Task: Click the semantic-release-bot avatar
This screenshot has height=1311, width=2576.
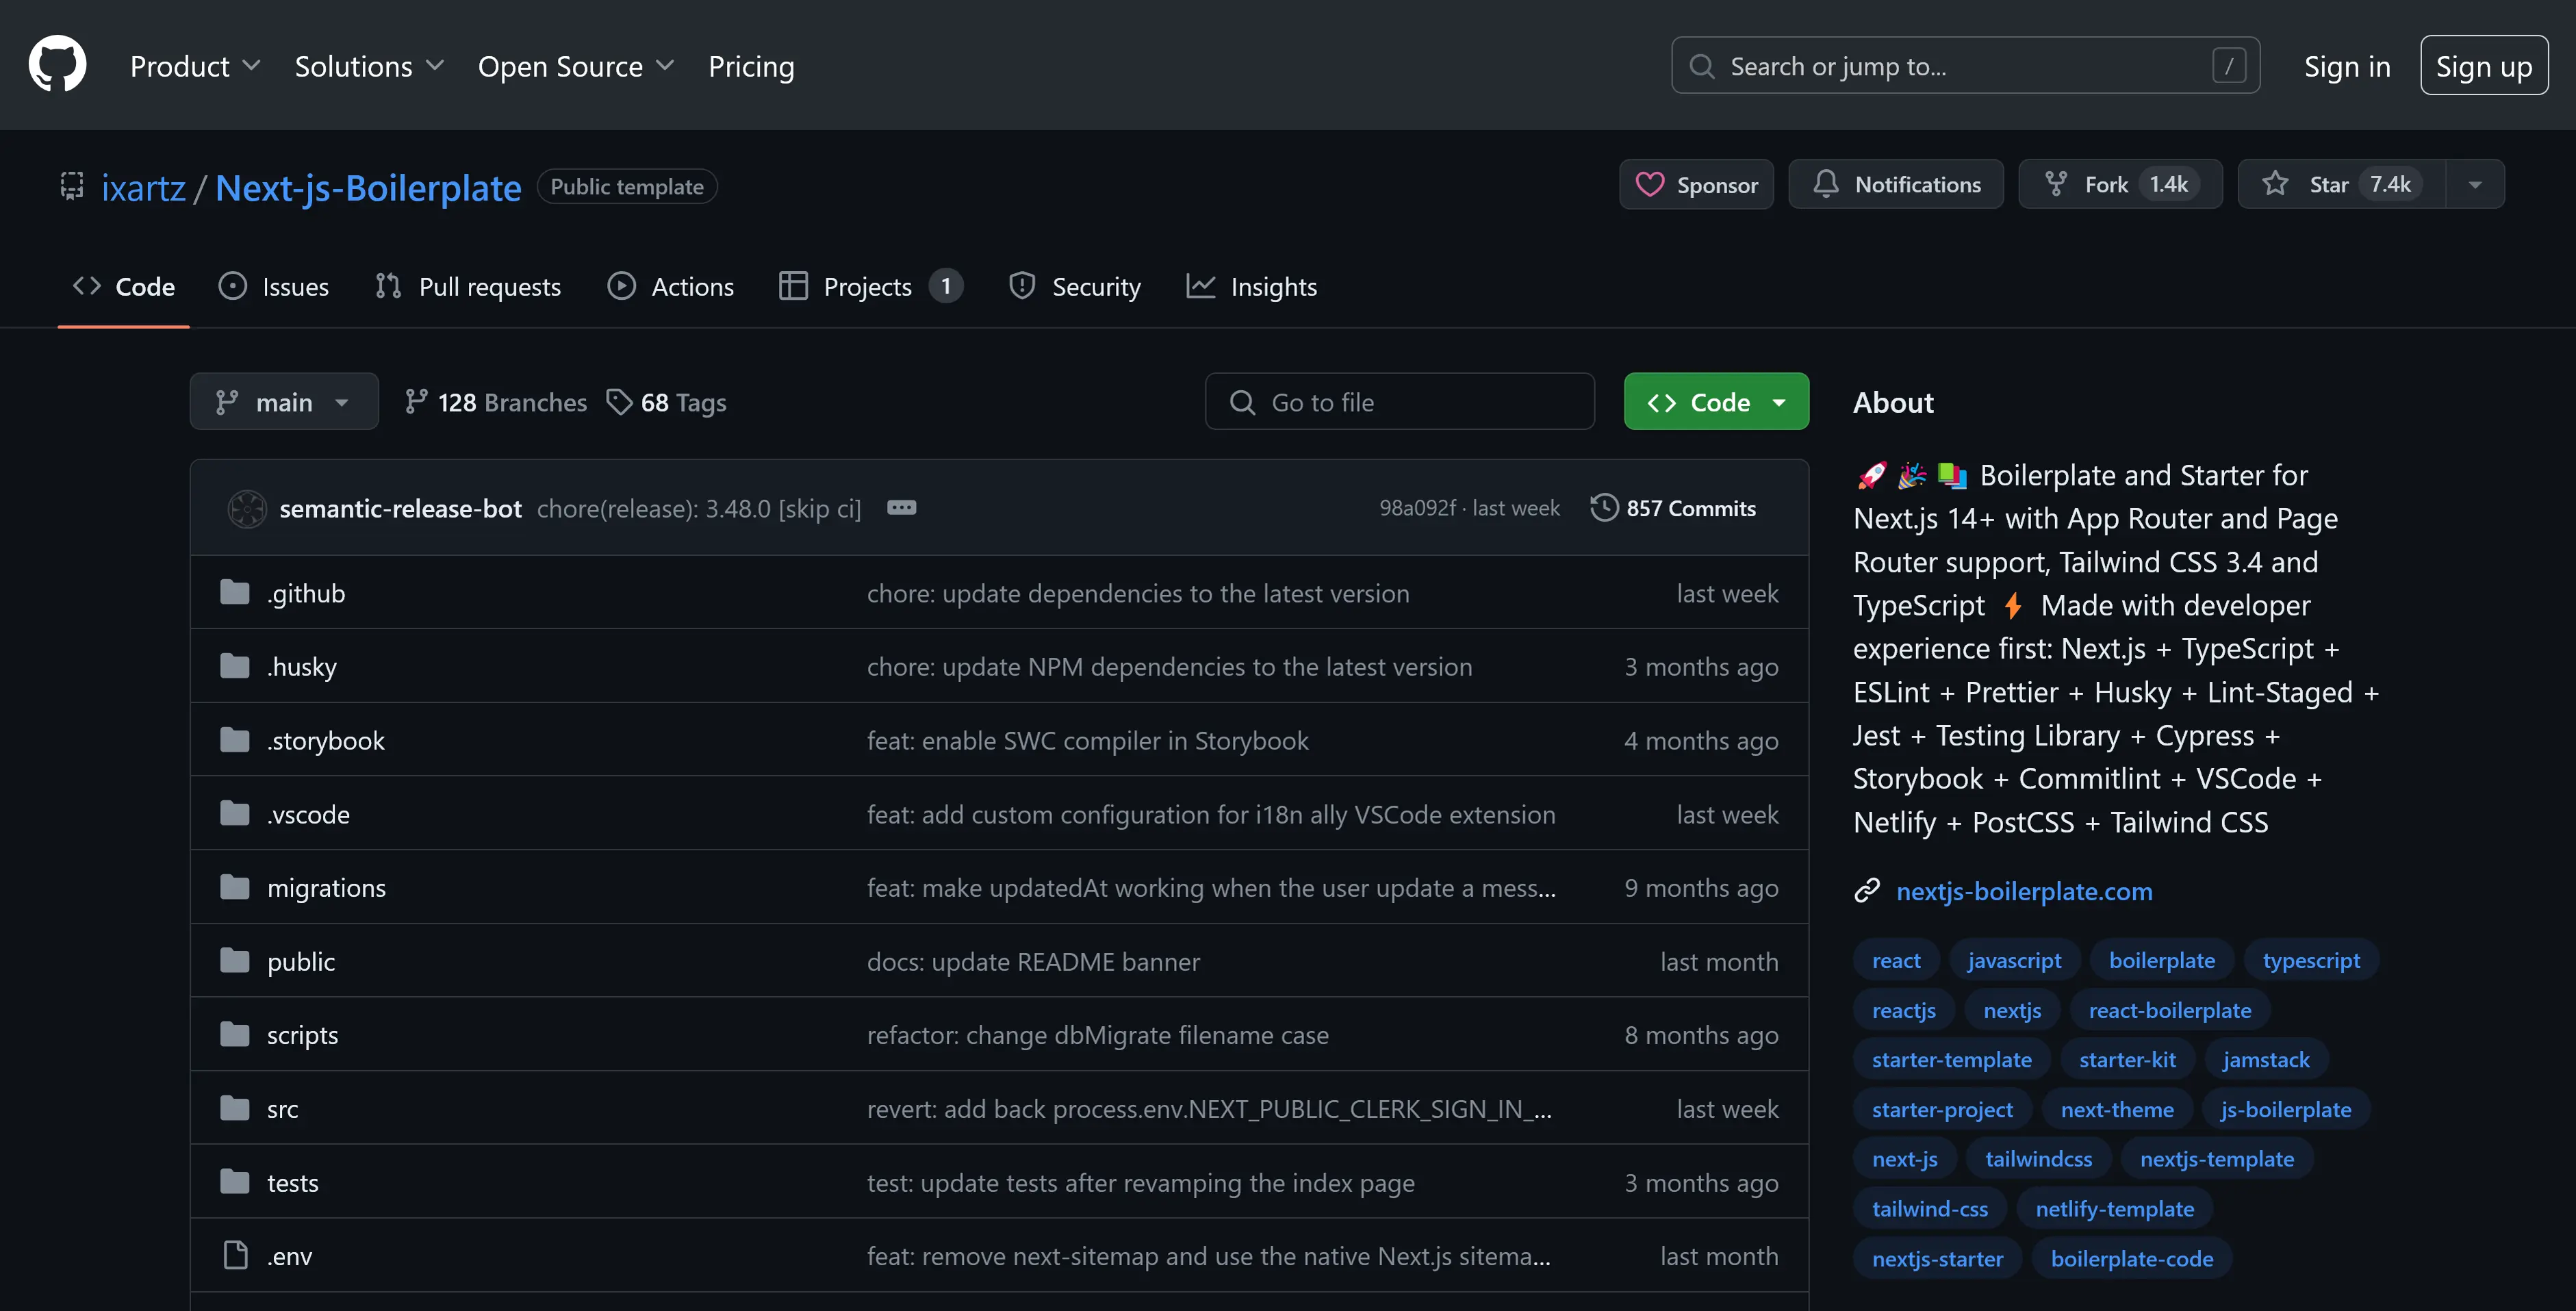Action: coord(247,508)
